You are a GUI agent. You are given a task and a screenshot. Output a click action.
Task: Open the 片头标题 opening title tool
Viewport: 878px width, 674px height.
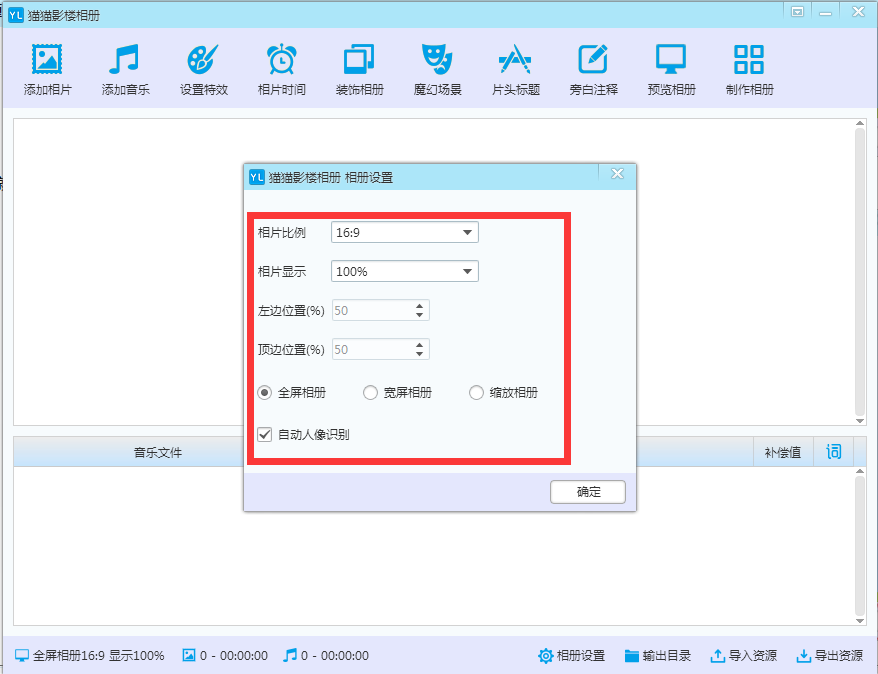point(515,69)
